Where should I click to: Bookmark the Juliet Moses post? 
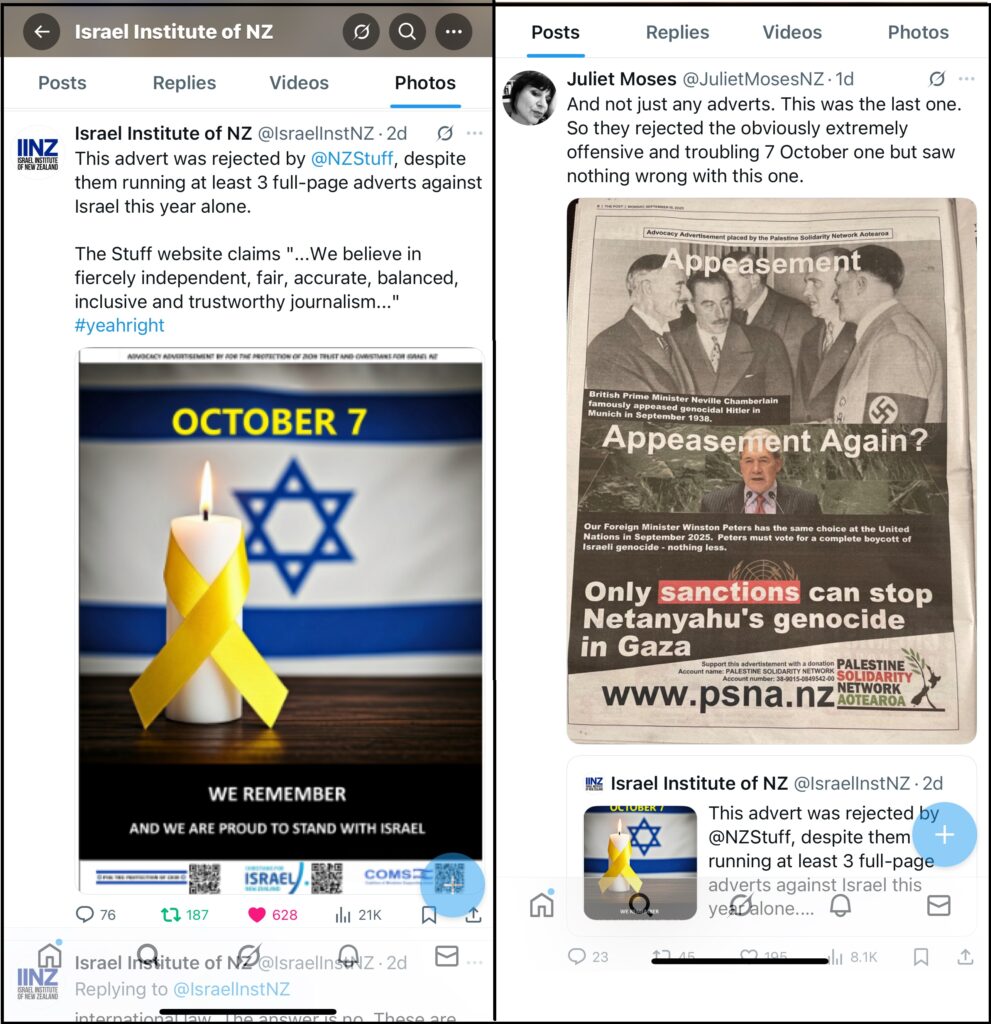[x=921, y=957]
